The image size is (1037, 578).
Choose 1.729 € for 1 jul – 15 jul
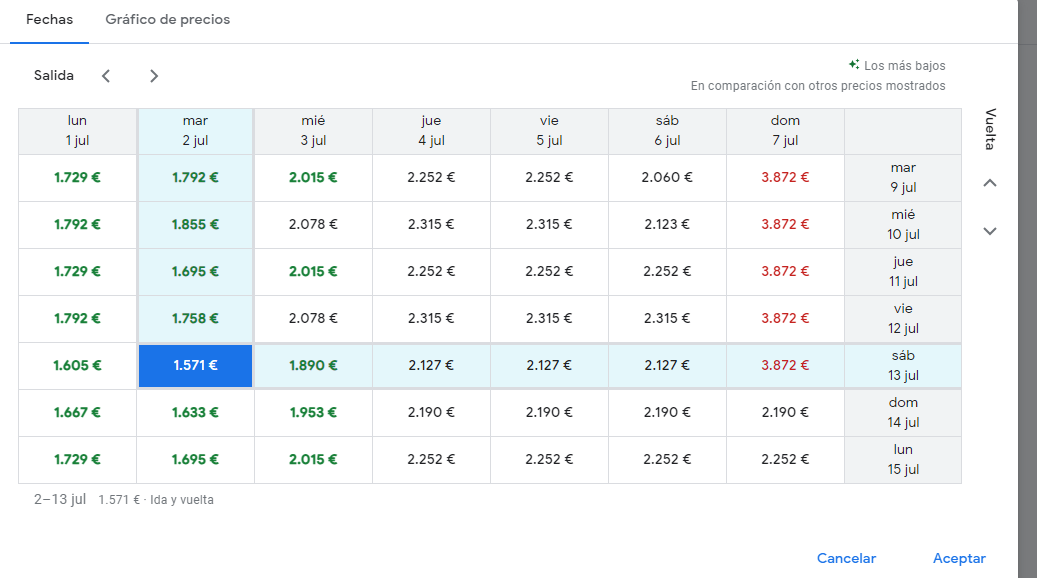77,460
